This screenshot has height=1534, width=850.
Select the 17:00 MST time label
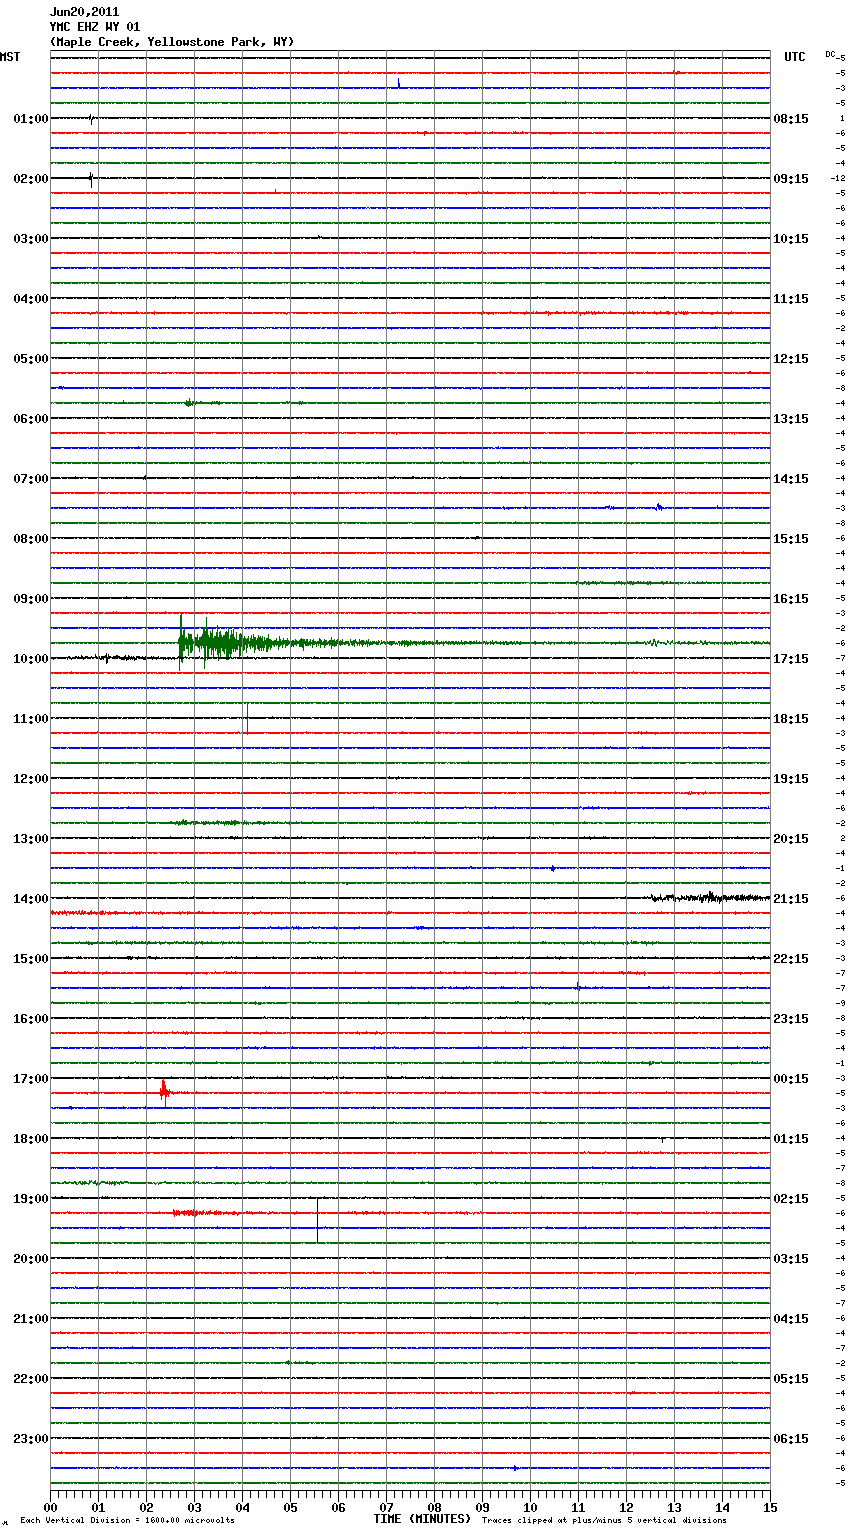pos(31,1079)
